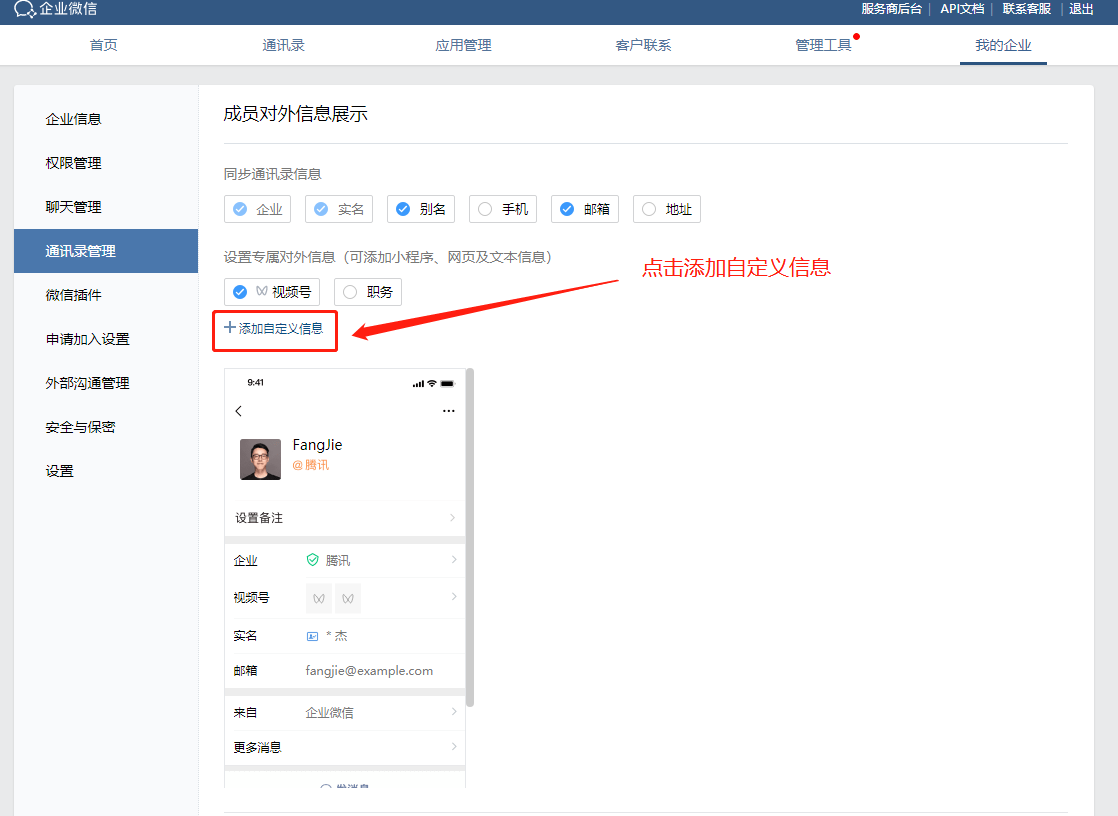Click the first 视频号 thumbnail in preview
Screen dimensions: 1118x816
pos(319,598)
